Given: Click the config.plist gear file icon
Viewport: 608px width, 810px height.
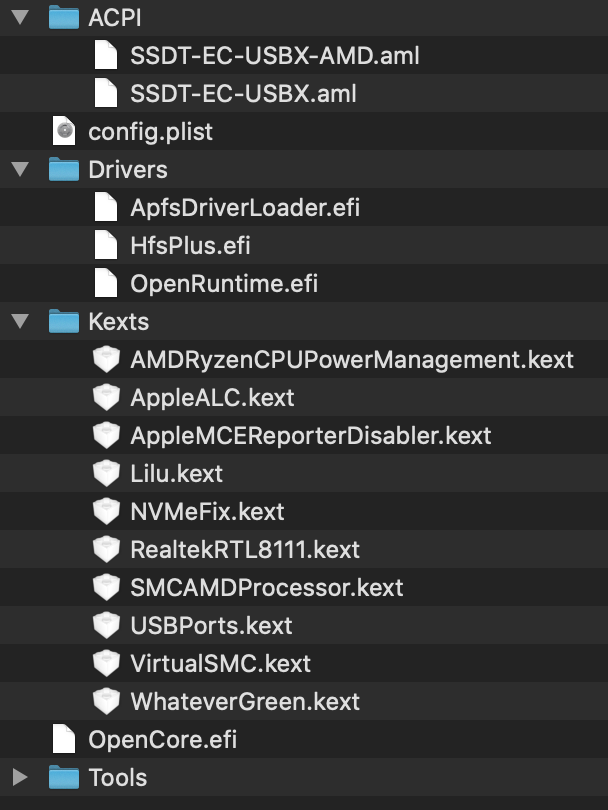Looking at the screenshot, I should 64,131.
